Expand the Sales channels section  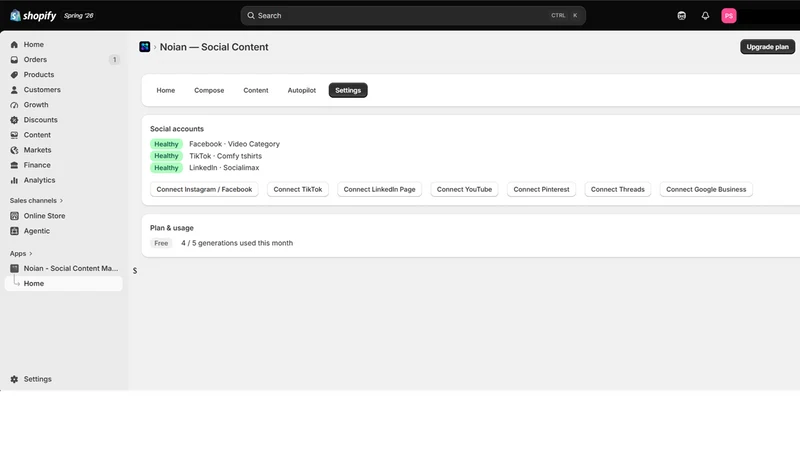(36, 201)
